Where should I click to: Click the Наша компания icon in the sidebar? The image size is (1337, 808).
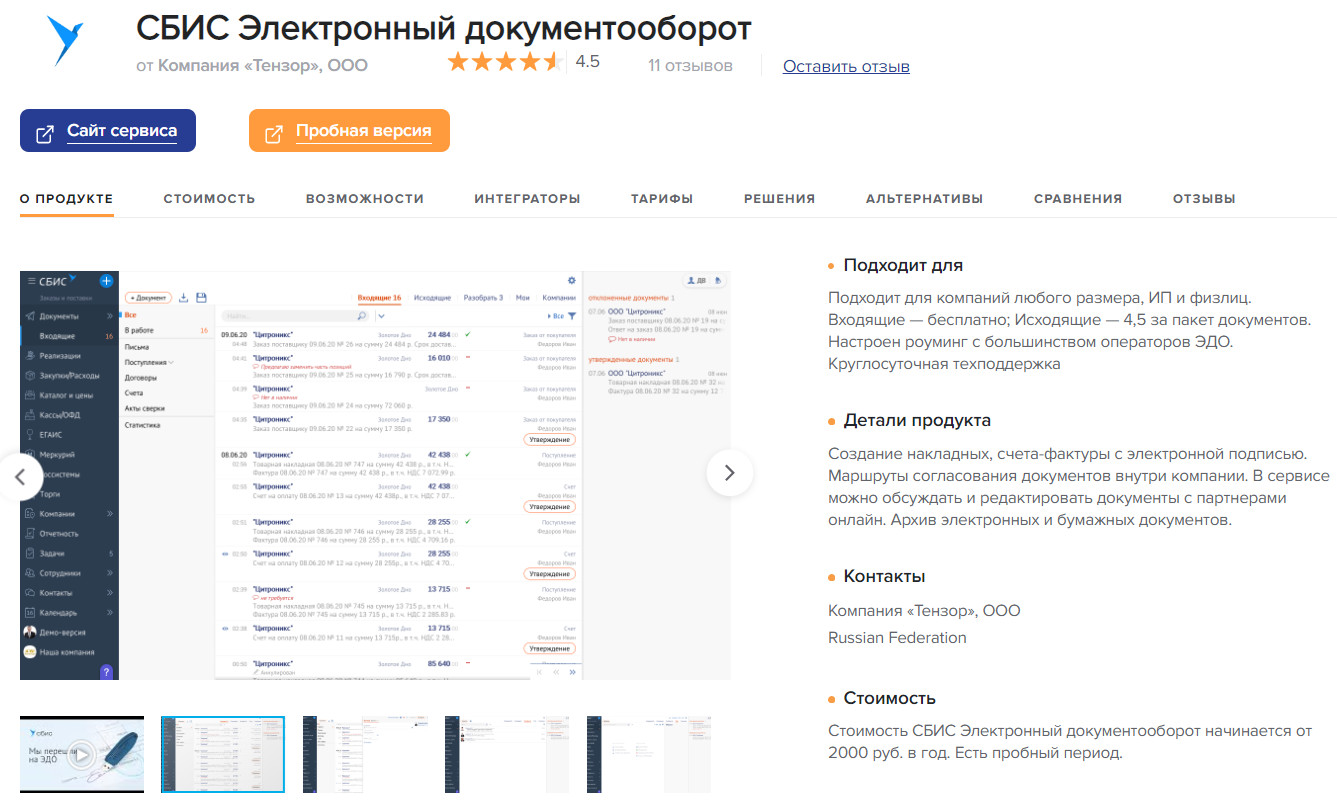(x=30, y=652)
